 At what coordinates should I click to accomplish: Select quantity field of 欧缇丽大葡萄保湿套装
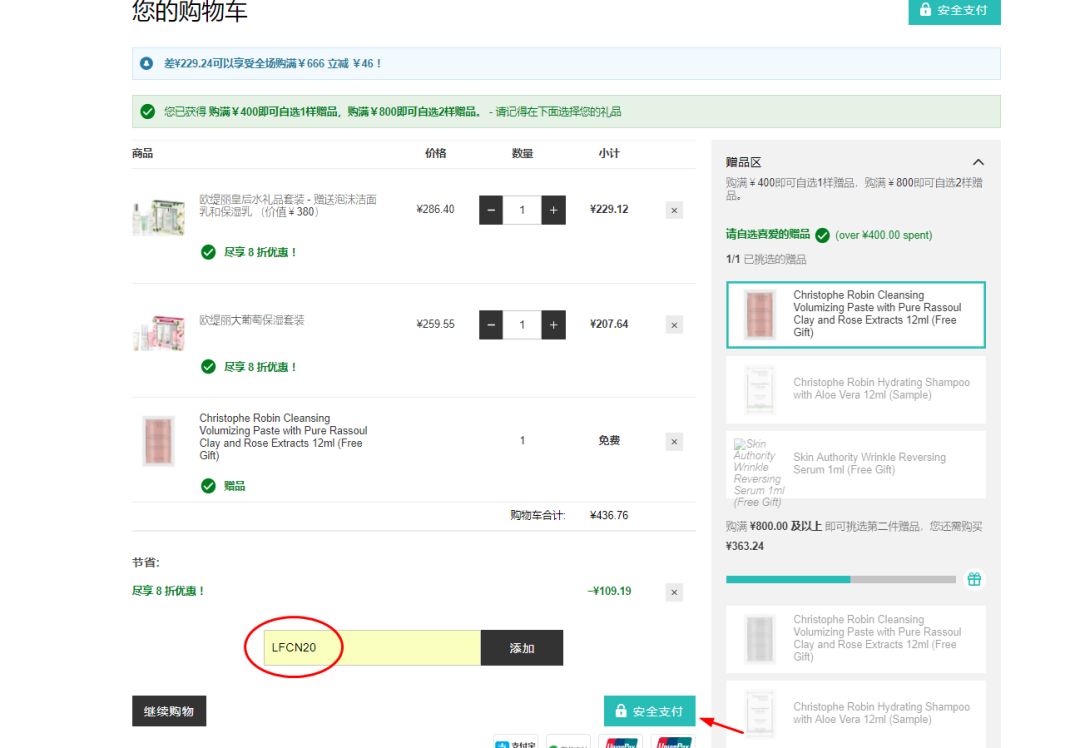[522, 325]
